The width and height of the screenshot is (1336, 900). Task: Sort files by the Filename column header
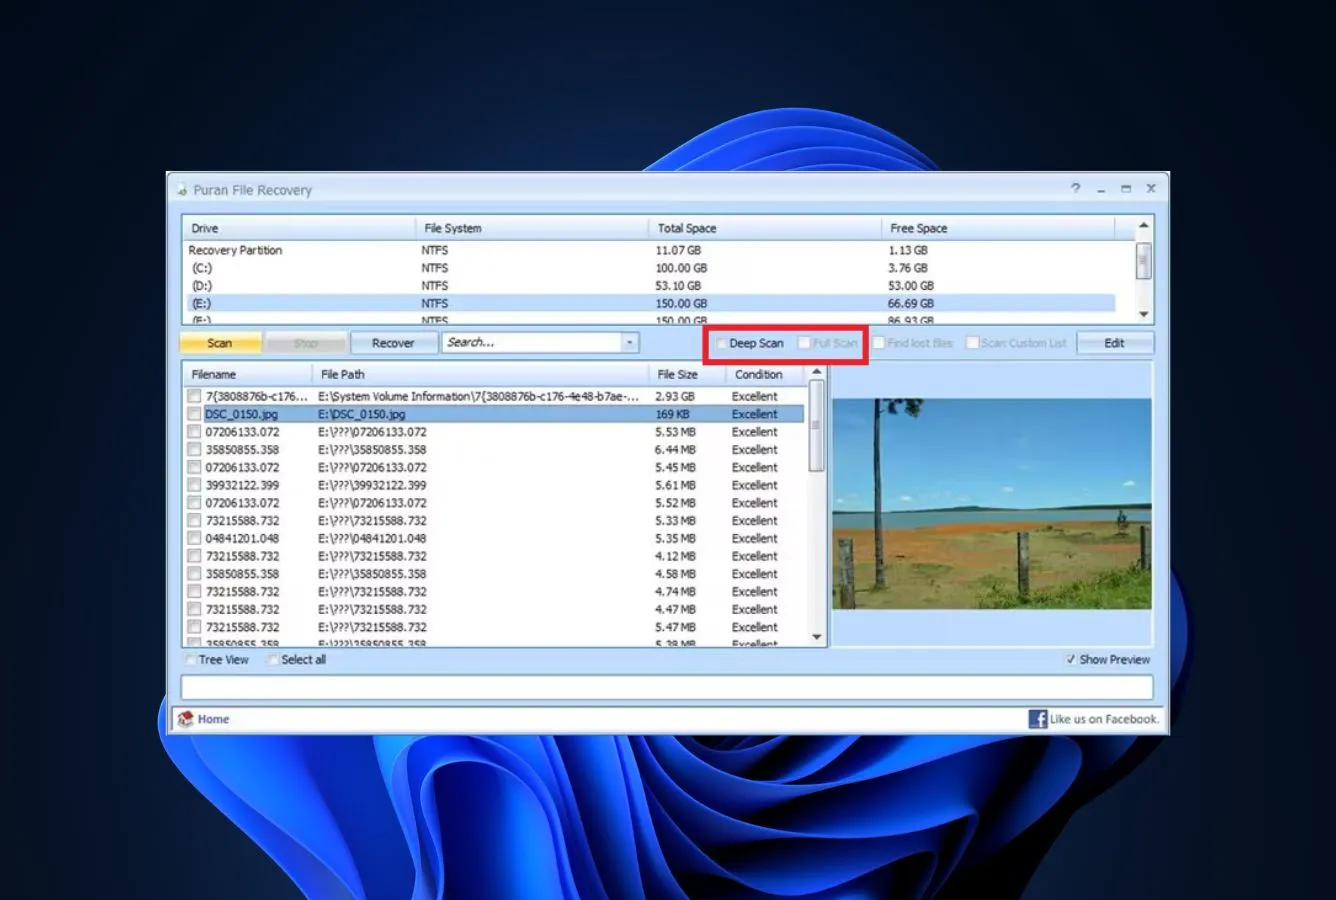click(x=247, y=374)
